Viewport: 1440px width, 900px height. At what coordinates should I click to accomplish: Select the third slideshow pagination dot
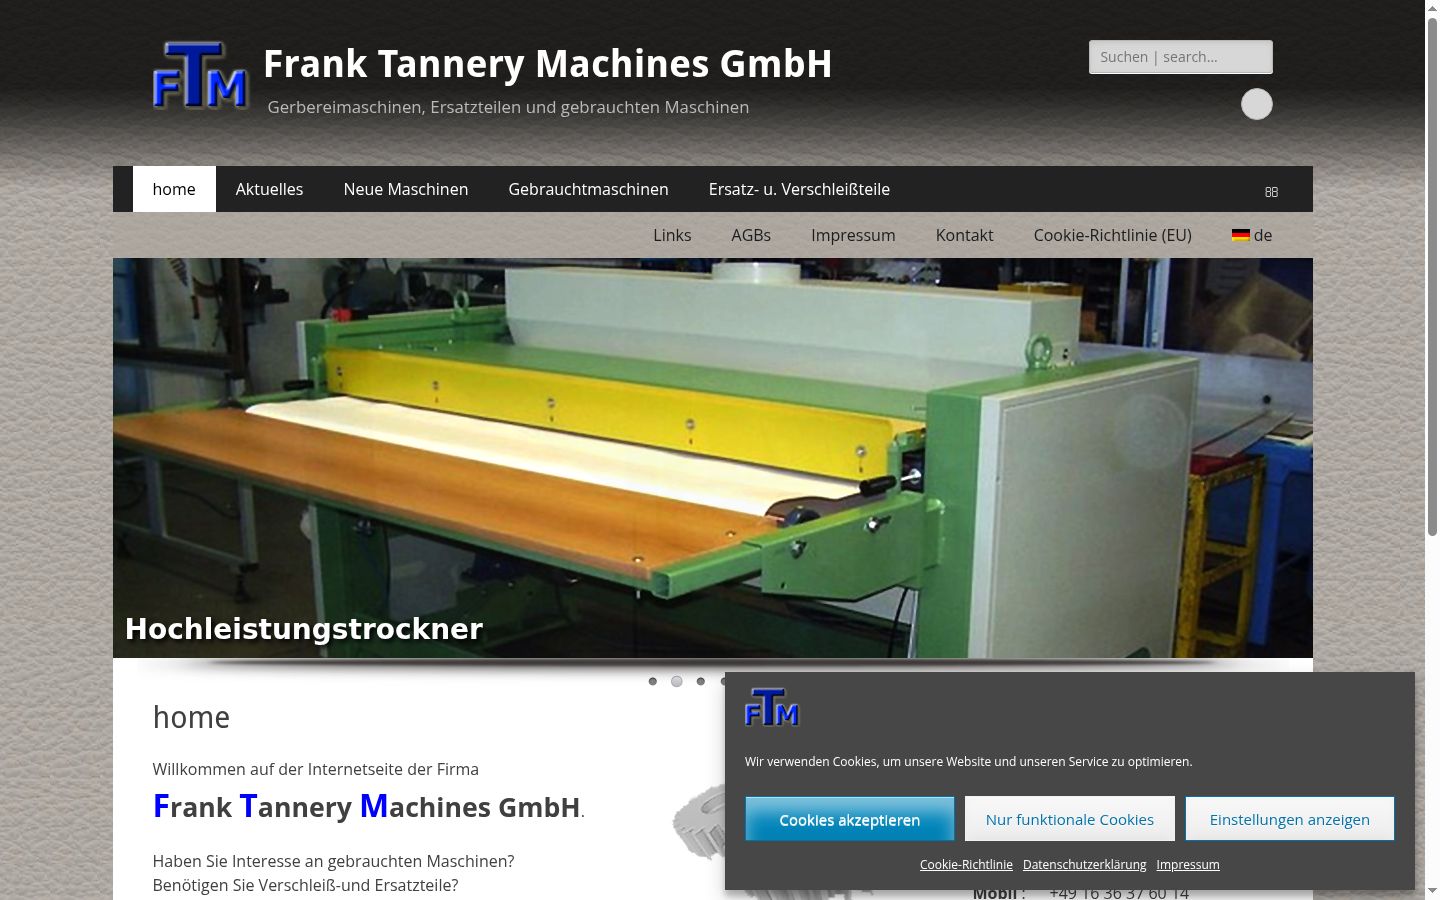(701, 681)
